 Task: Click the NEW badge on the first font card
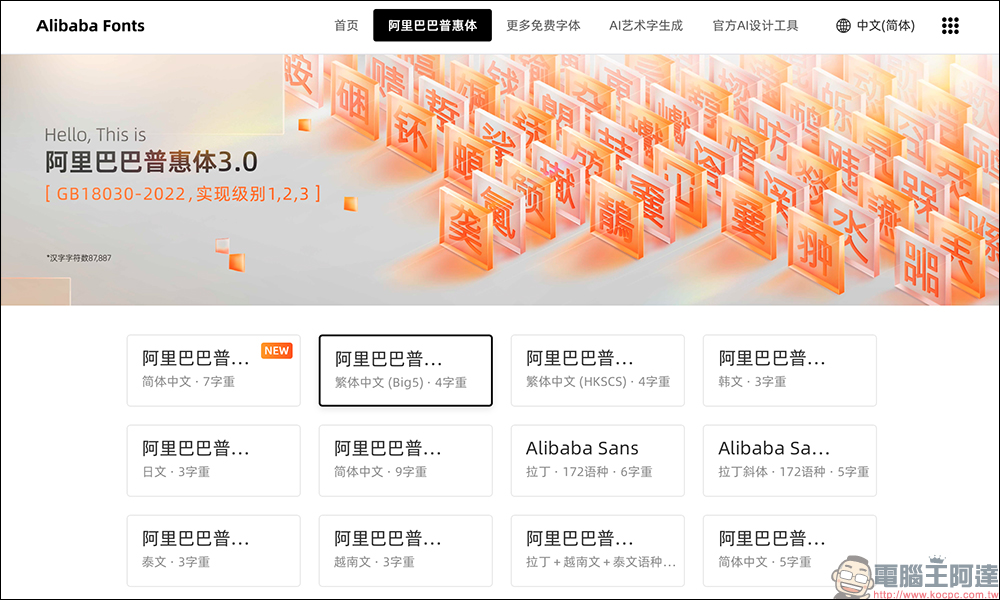276,350
